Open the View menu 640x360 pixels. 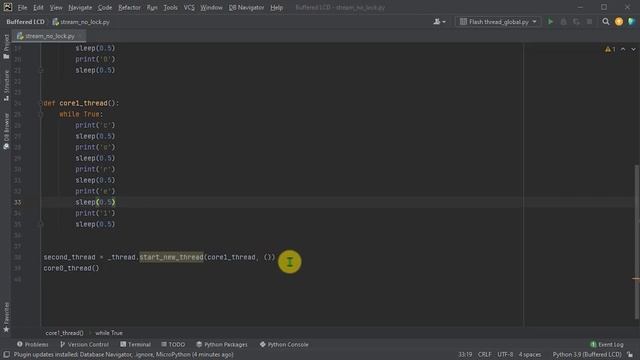point(56,7)
